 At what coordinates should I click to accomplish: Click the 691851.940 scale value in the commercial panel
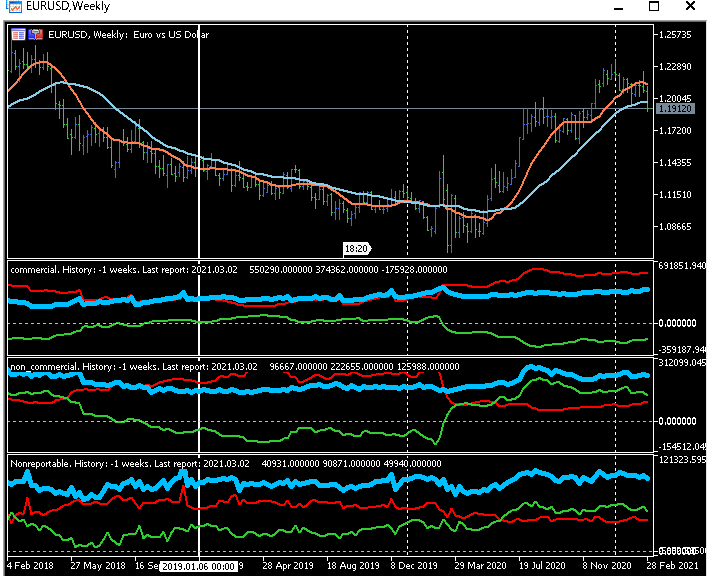pyautogui.click(x=682, y=266)
